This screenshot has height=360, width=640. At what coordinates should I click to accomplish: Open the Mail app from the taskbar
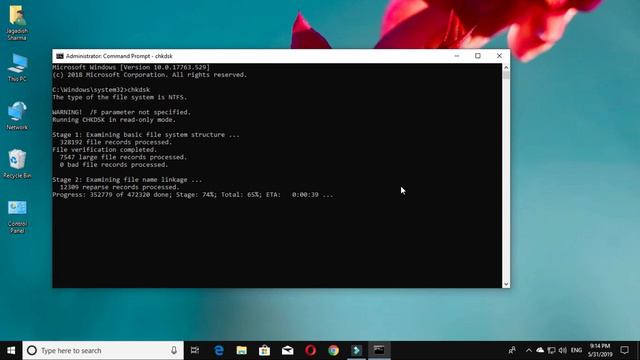(287, 351)
